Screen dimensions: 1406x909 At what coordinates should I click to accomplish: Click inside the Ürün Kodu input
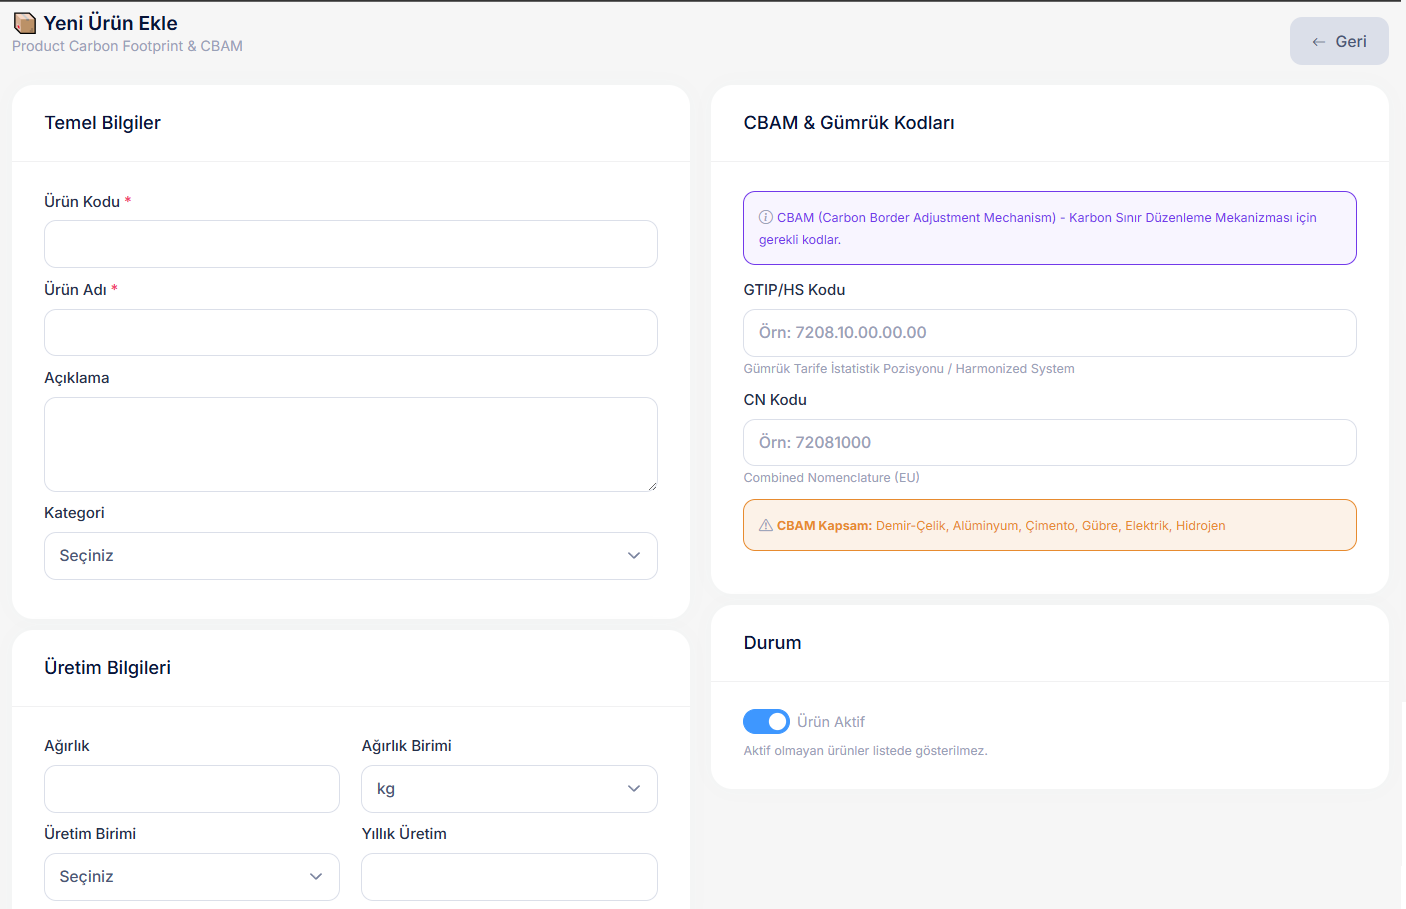tap(350, 243)
